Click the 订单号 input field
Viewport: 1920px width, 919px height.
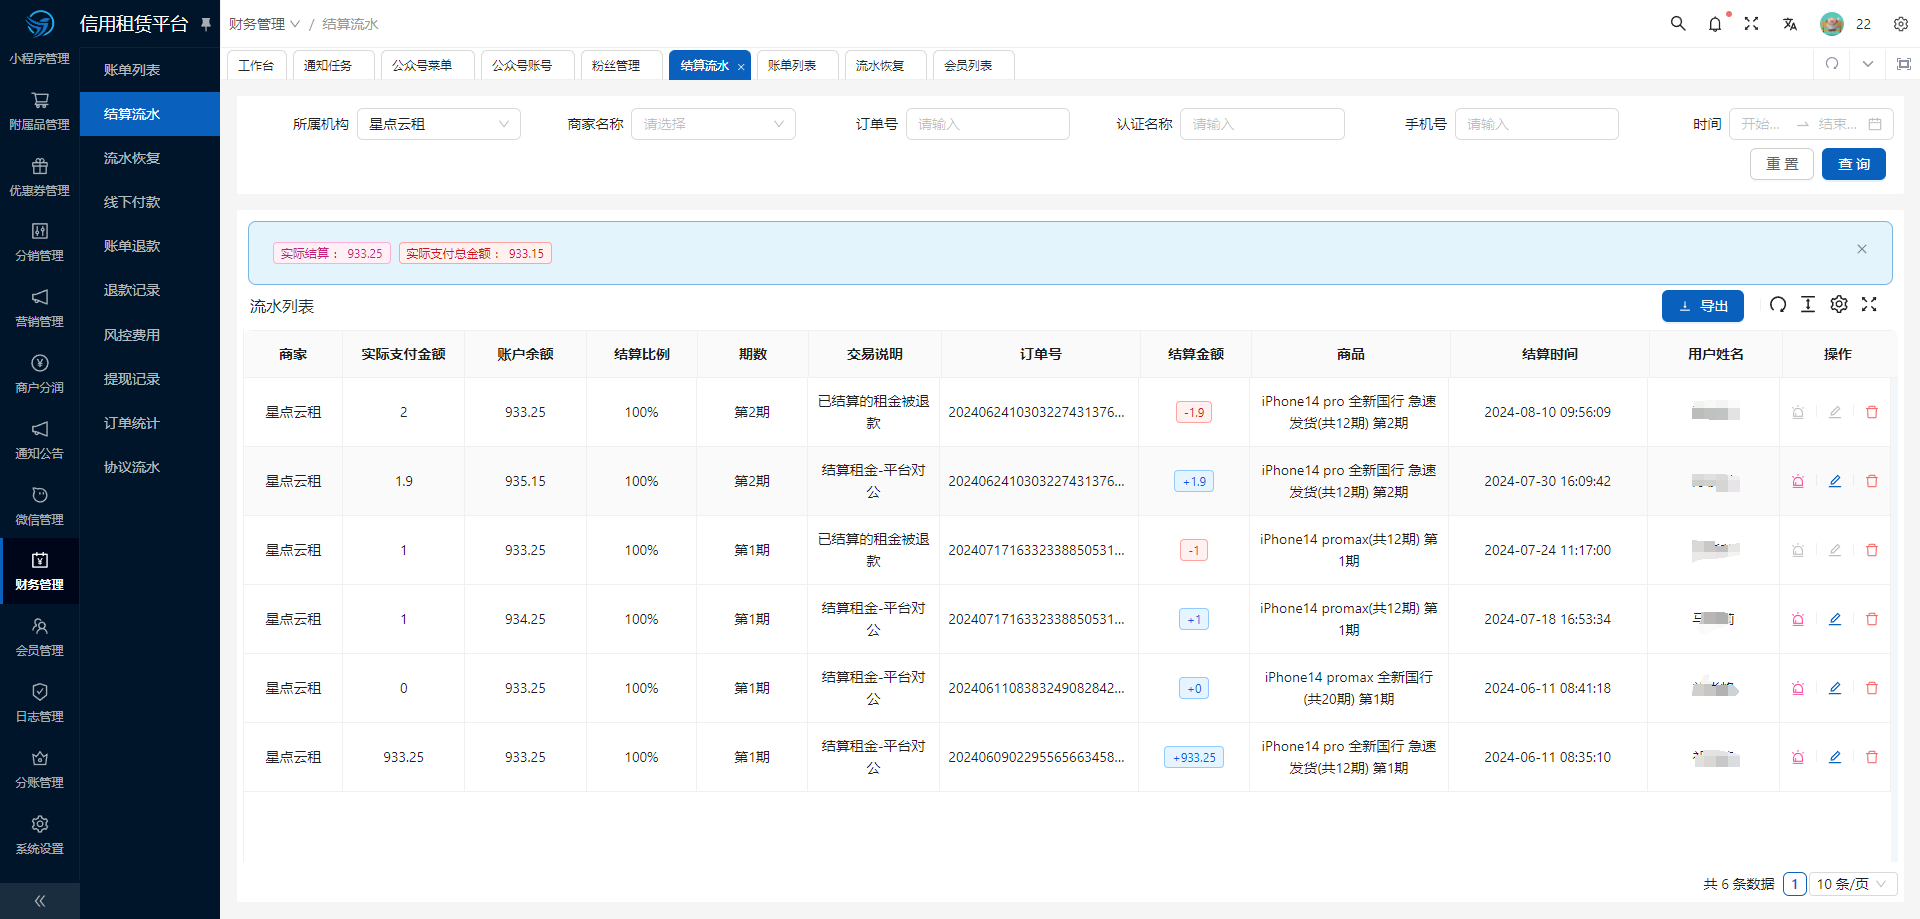tap(988, 124)
